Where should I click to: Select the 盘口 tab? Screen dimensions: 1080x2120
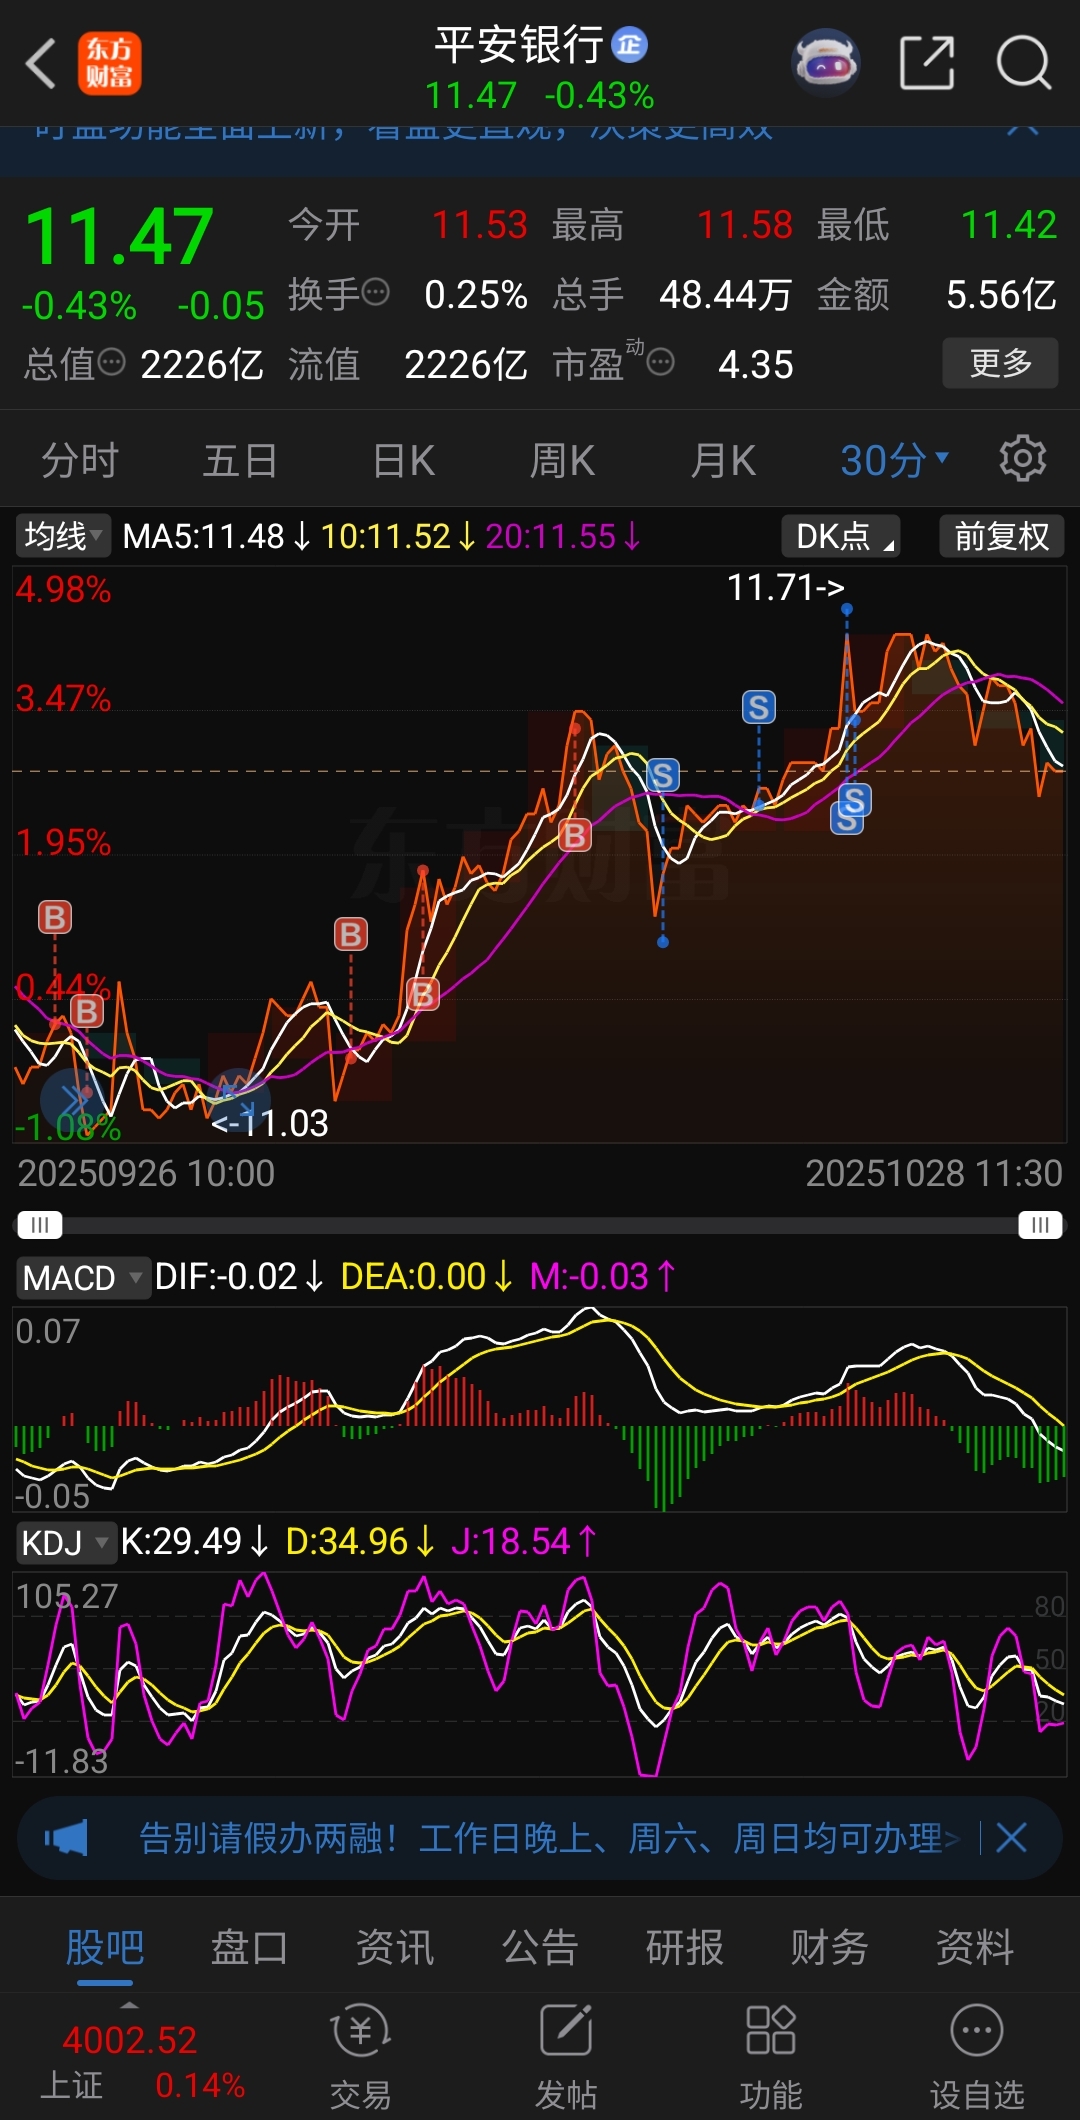pos(249,1947)
